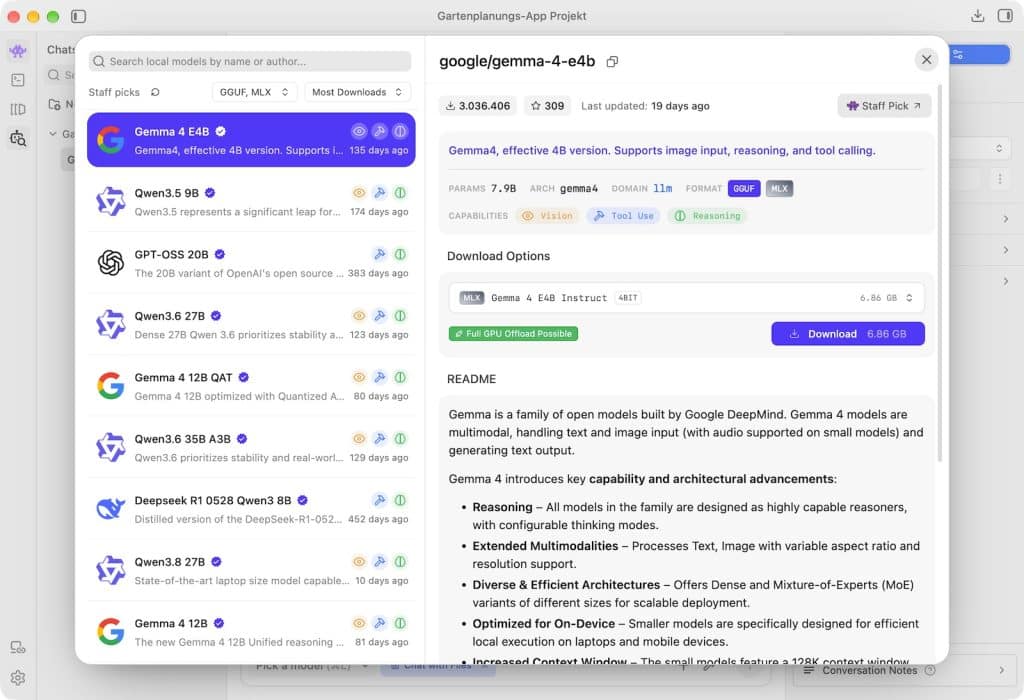
Task: Click the 4BIT quantization tag
Action: click(628, 298)
